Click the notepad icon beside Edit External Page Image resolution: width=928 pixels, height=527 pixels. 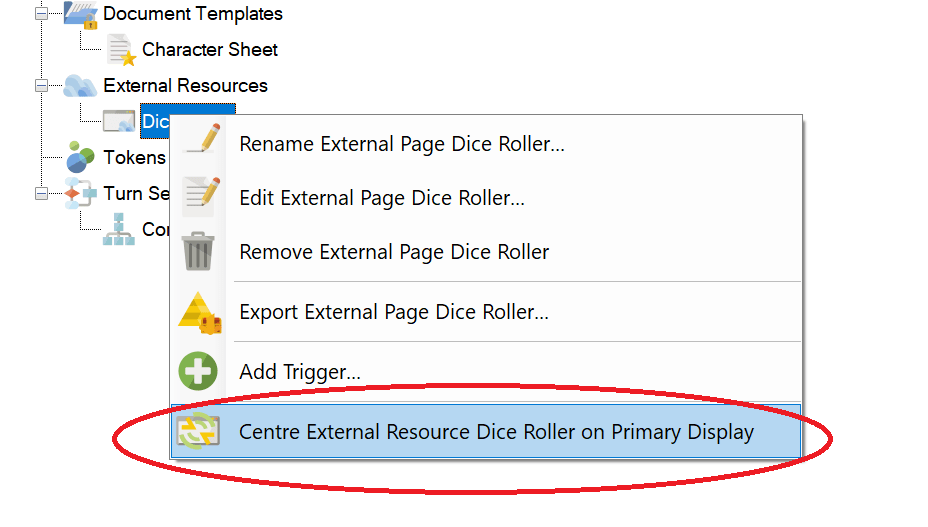tap(200, 196)
